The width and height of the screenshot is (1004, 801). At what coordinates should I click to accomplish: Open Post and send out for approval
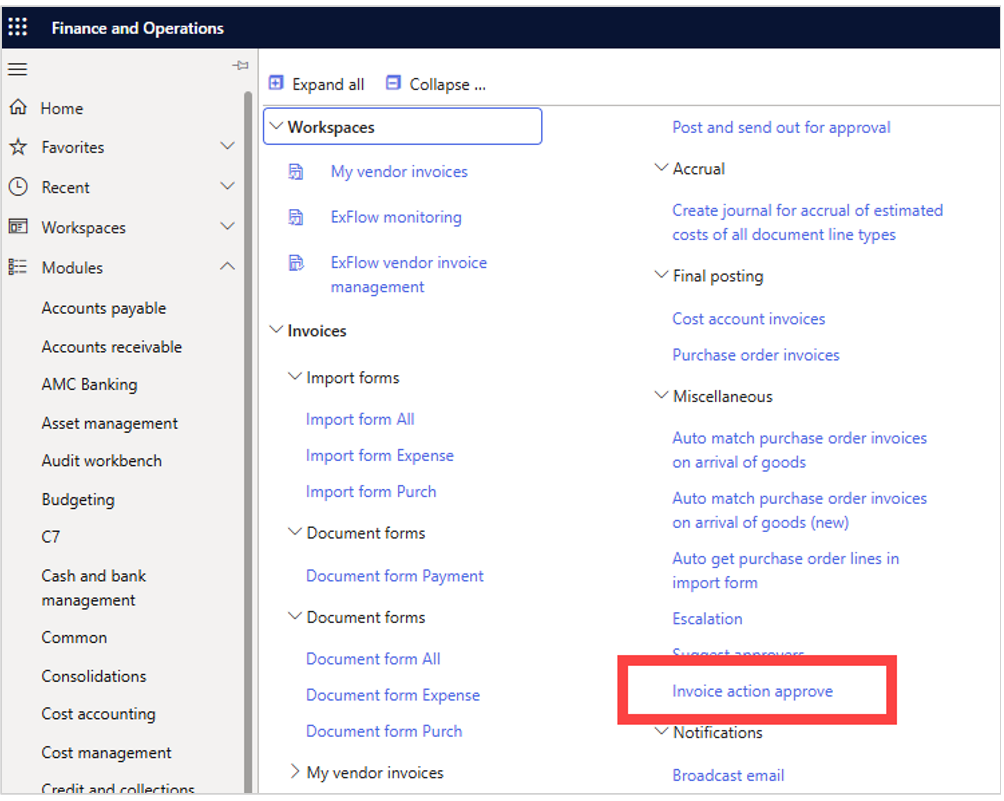[781, 127]
